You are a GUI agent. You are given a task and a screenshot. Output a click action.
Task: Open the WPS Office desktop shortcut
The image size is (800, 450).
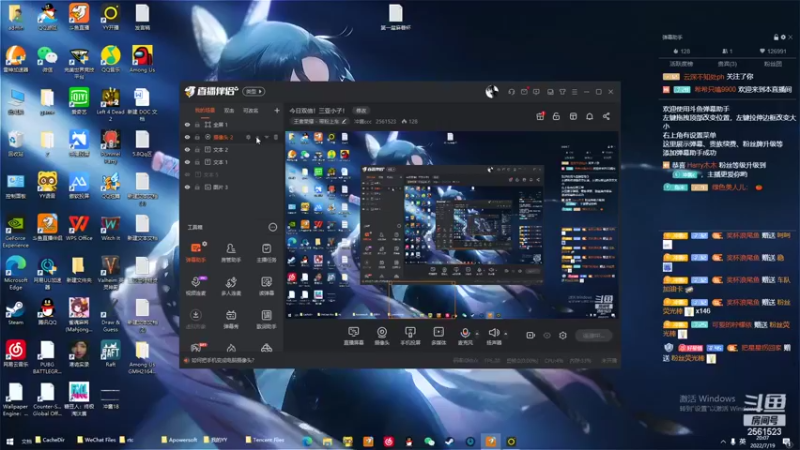pos(79,228)
